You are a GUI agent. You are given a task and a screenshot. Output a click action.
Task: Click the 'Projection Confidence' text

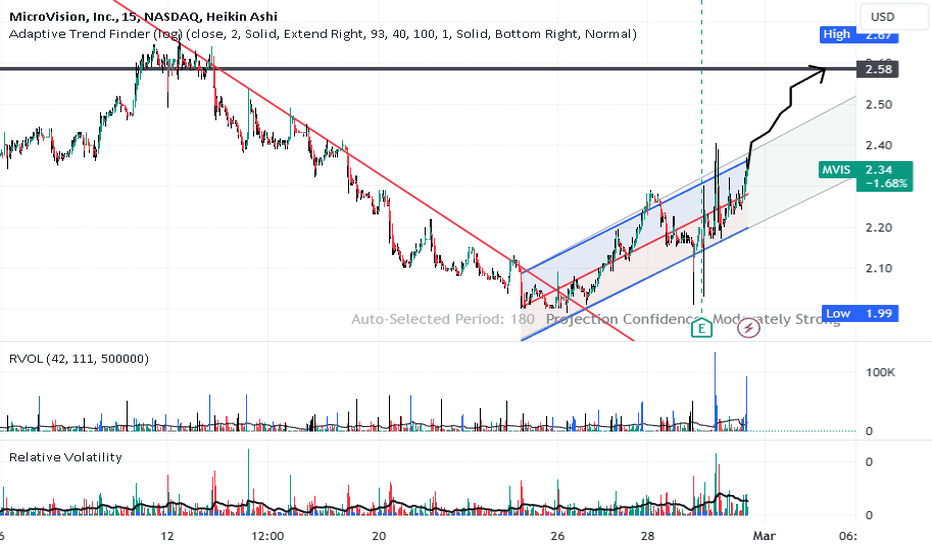point(621,319)
